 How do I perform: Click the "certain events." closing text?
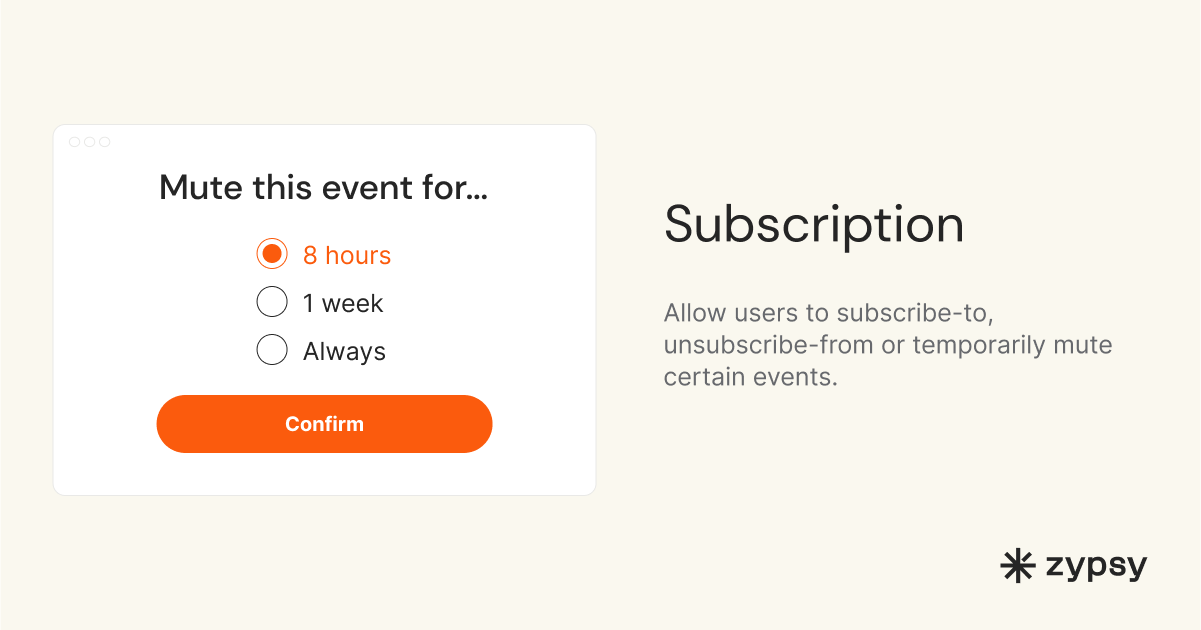750,379
